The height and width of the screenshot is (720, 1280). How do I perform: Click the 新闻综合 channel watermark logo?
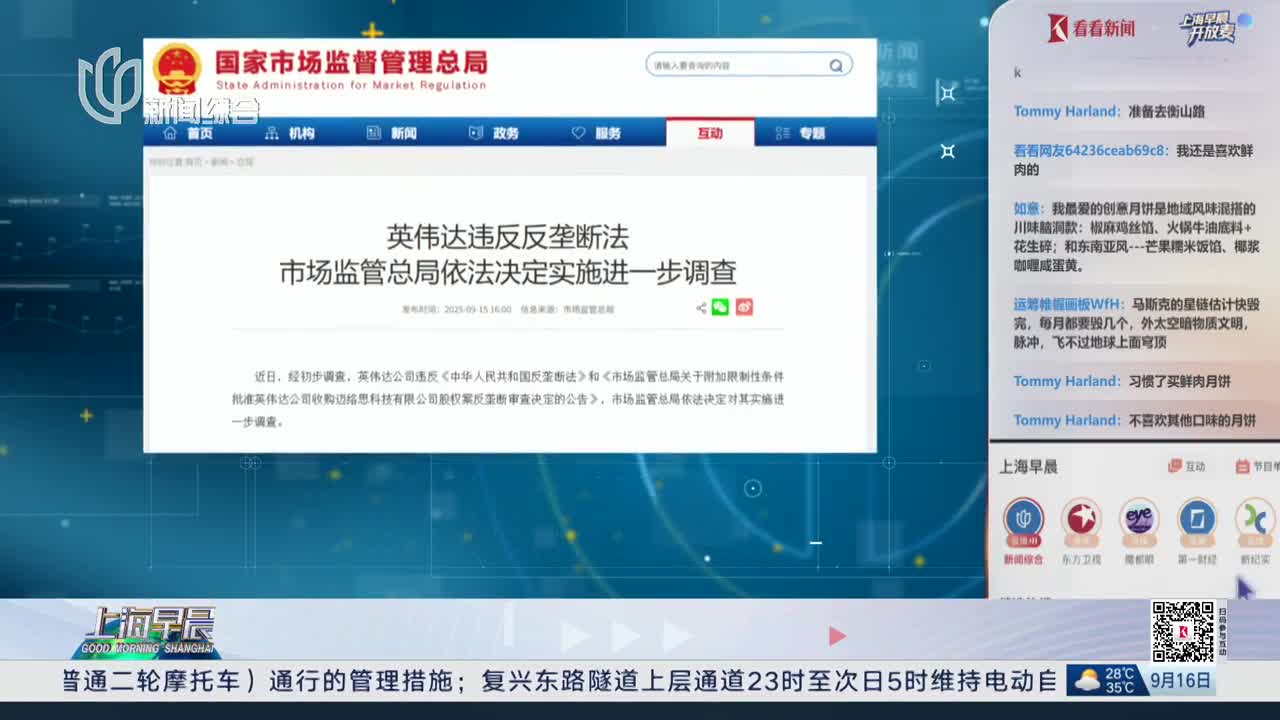(x=168, y=88)
